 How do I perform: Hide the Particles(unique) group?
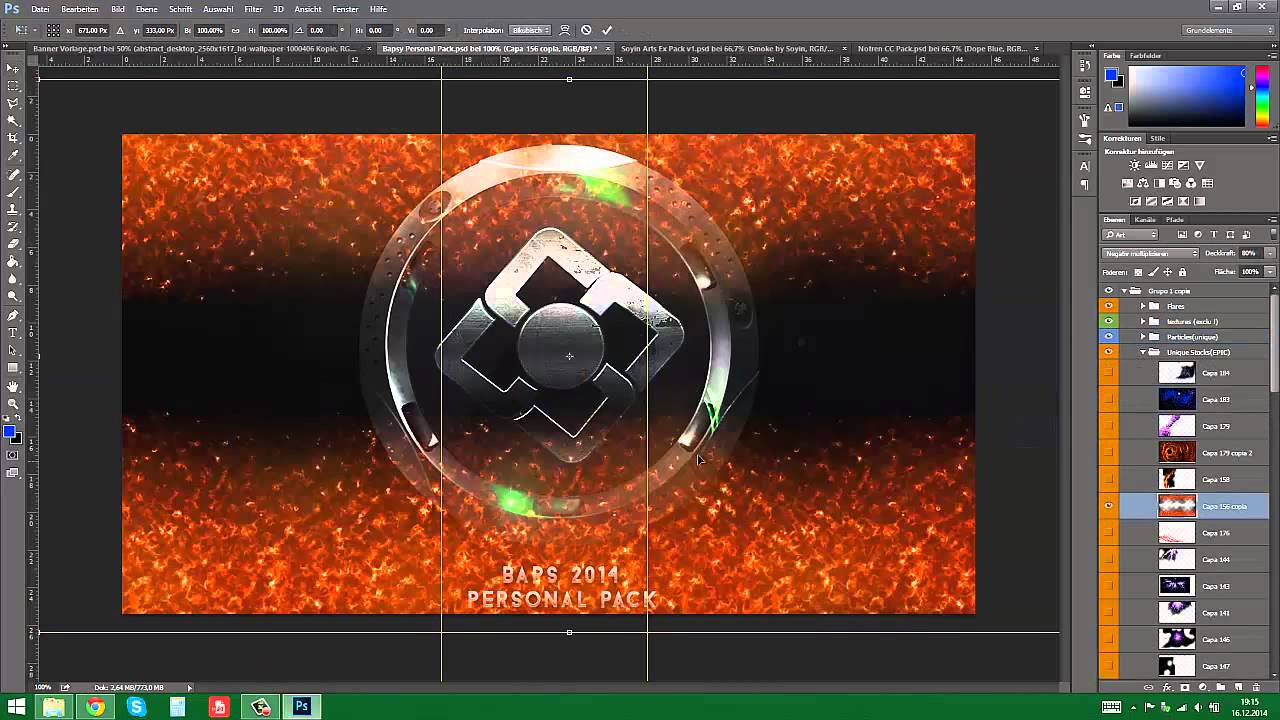1108,337
